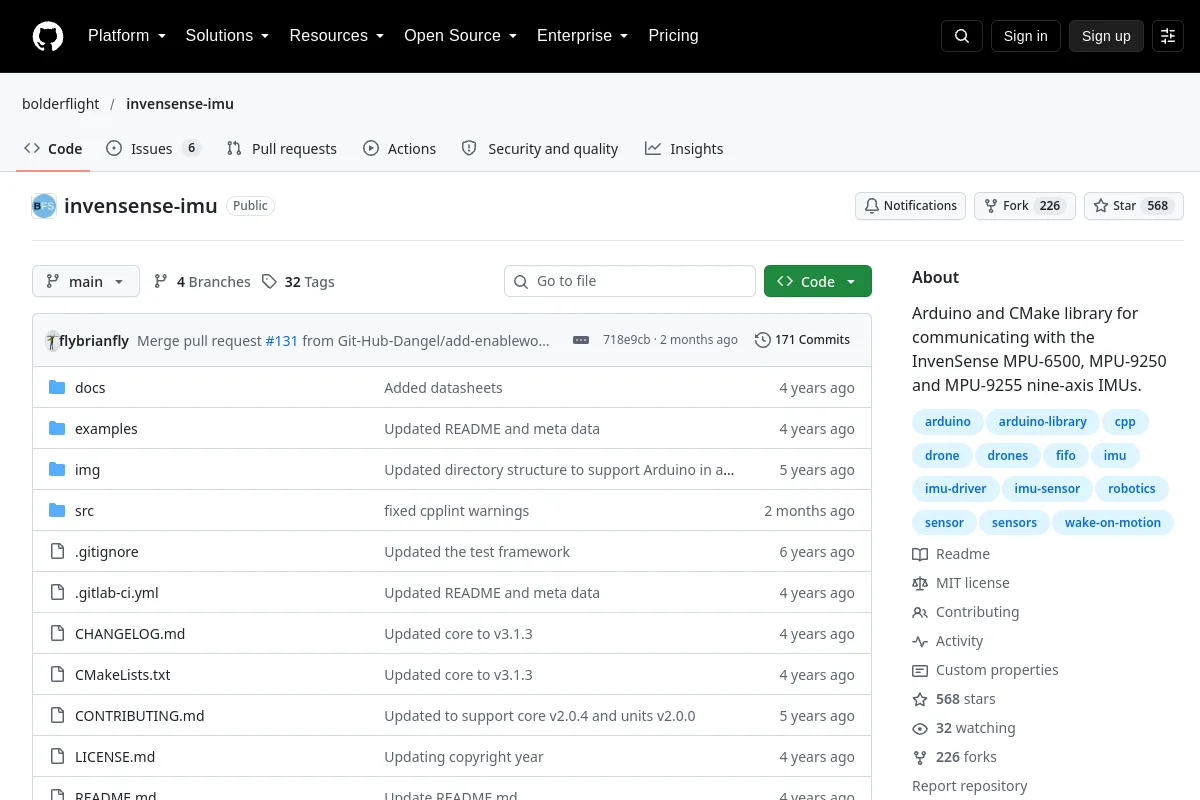
Task: Click the Activity pulse icon
Action: 920,641
